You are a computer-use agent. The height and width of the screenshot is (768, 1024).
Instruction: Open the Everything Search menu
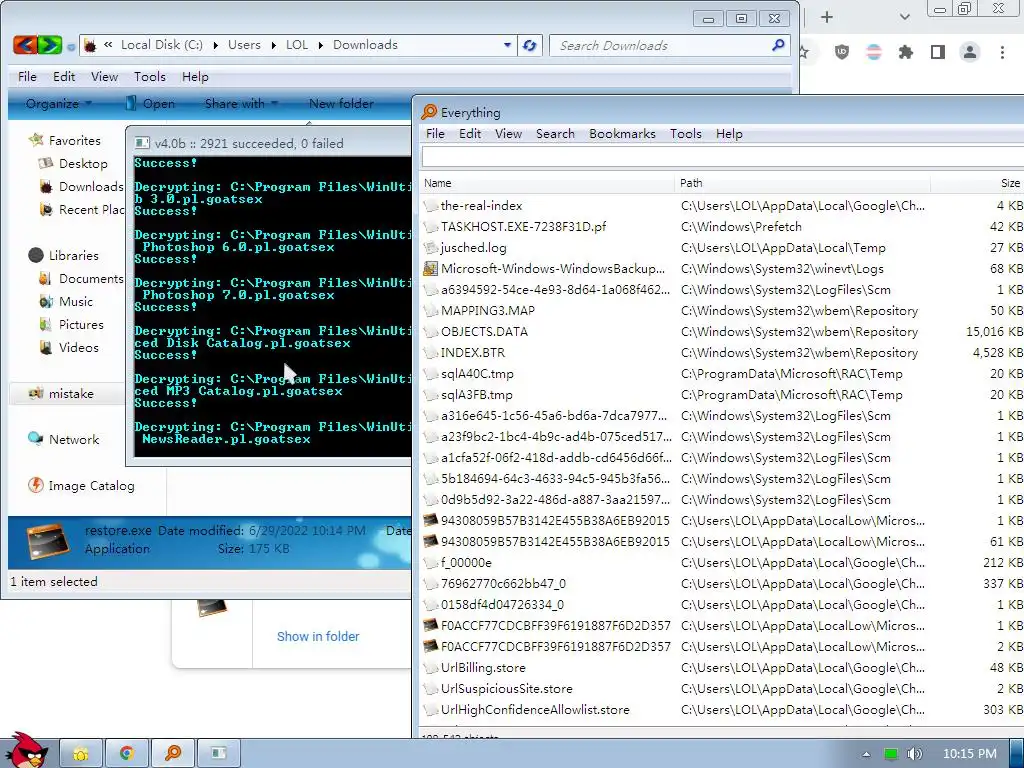tap(555, 134)
